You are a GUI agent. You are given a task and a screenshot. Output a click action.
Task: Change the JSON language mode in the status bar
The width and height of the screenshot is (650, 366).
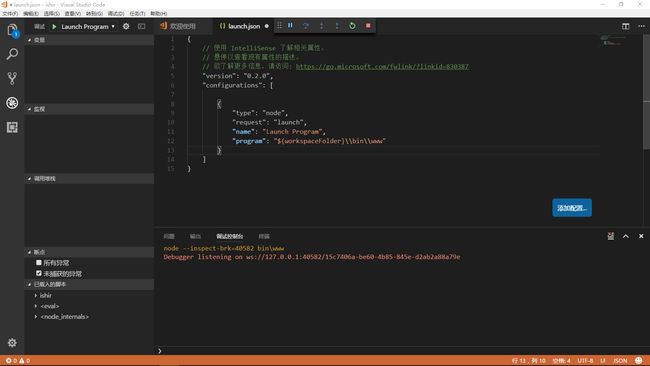pos(620,361)
